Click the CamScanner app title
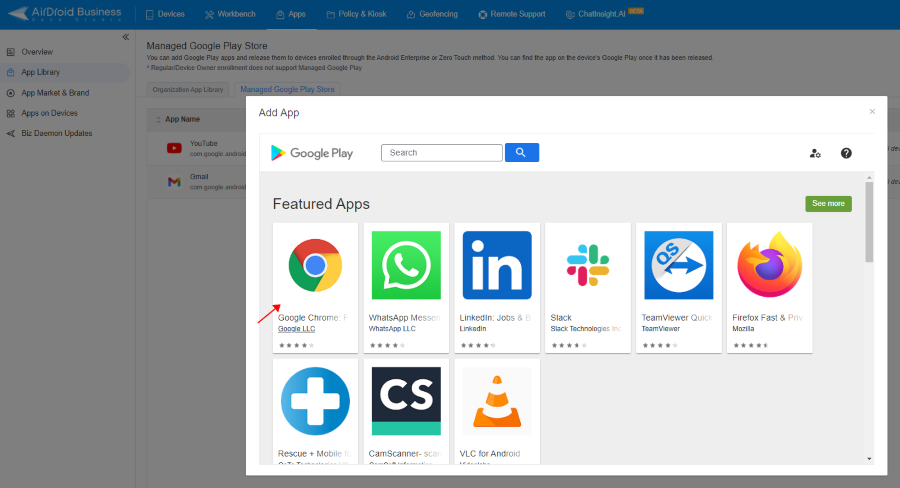 pyautogui.click(x=405, y=454)
